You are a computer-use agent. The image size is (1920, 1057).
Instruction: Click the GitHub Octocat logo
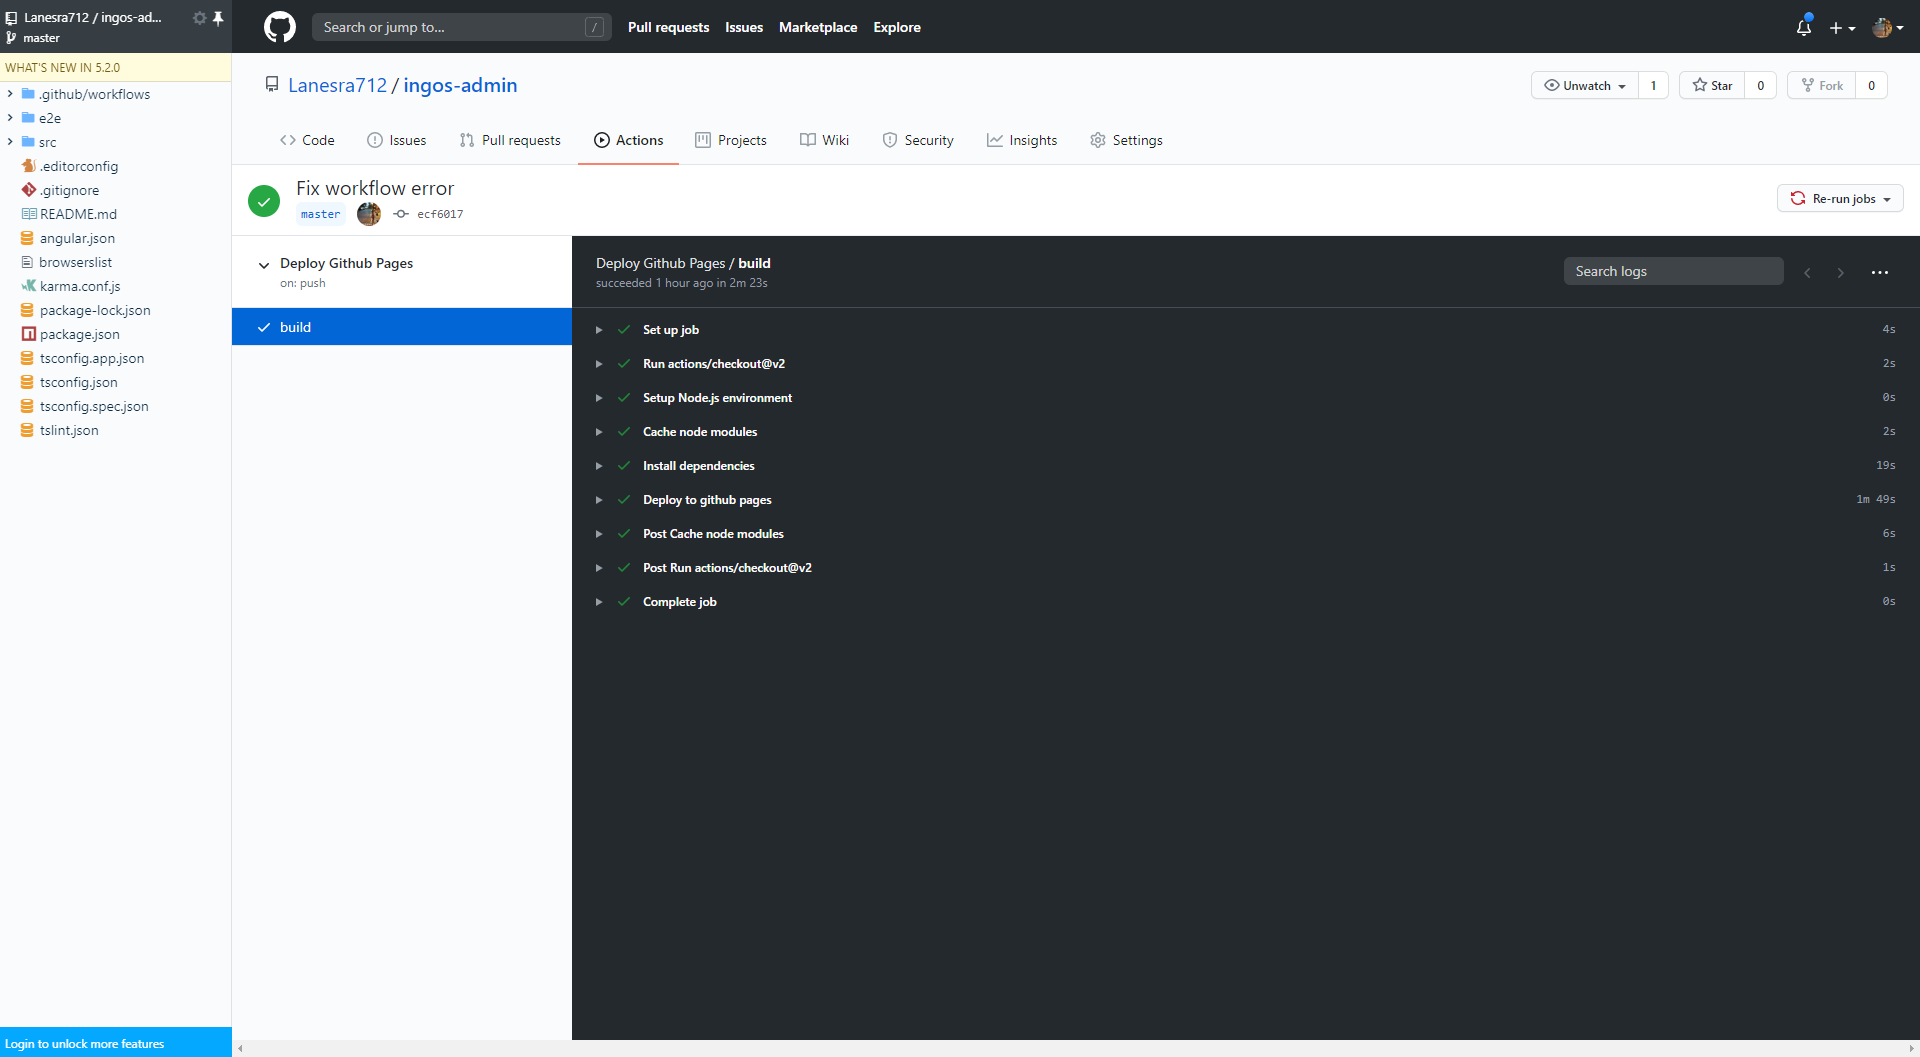pos(280,27)
